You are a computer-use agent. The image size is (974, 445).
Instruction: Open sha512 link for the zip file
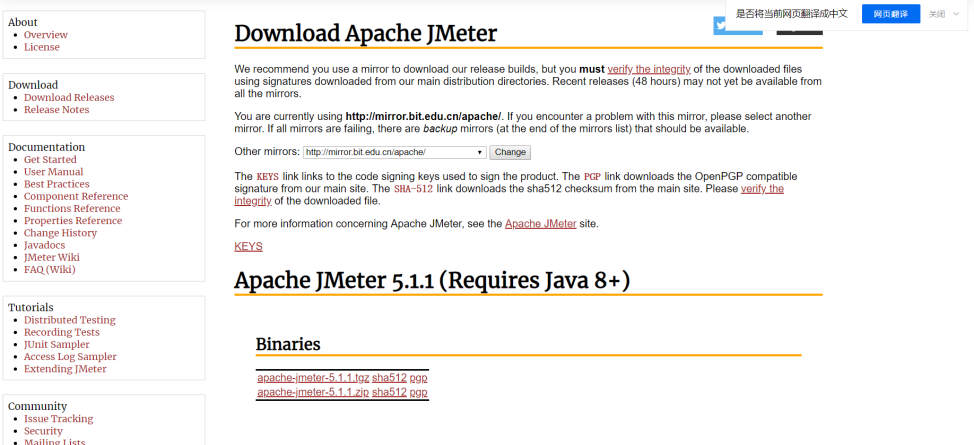[389, 392]
